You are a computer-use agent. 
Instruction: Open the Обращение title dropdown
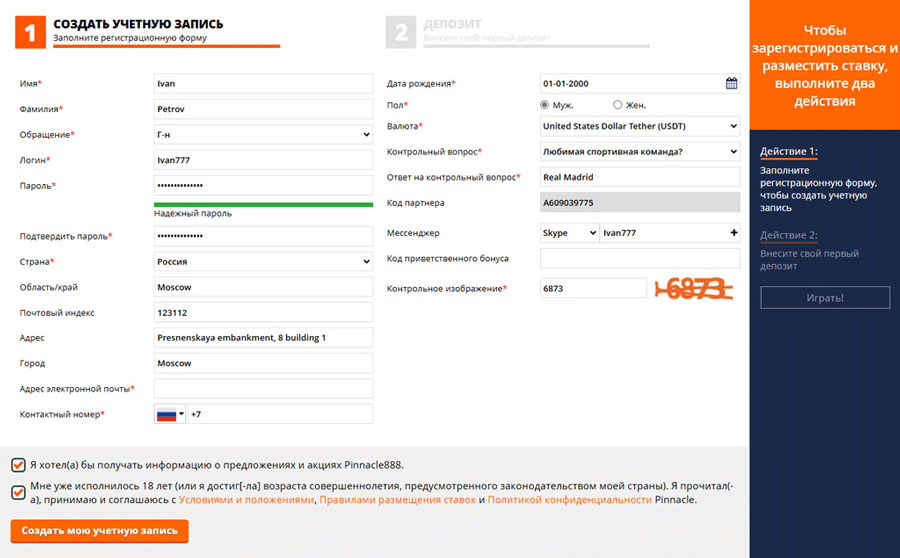click(263, 135)
